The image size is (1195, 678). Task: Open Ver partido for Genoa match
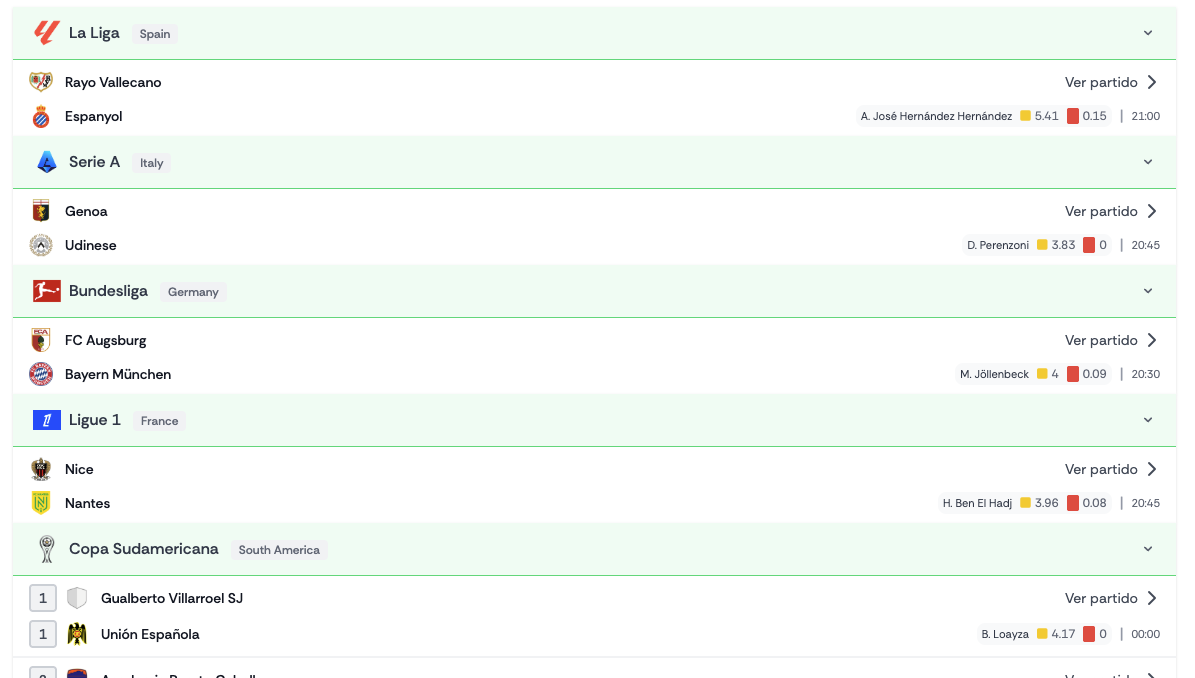[x=1111, y=211]
